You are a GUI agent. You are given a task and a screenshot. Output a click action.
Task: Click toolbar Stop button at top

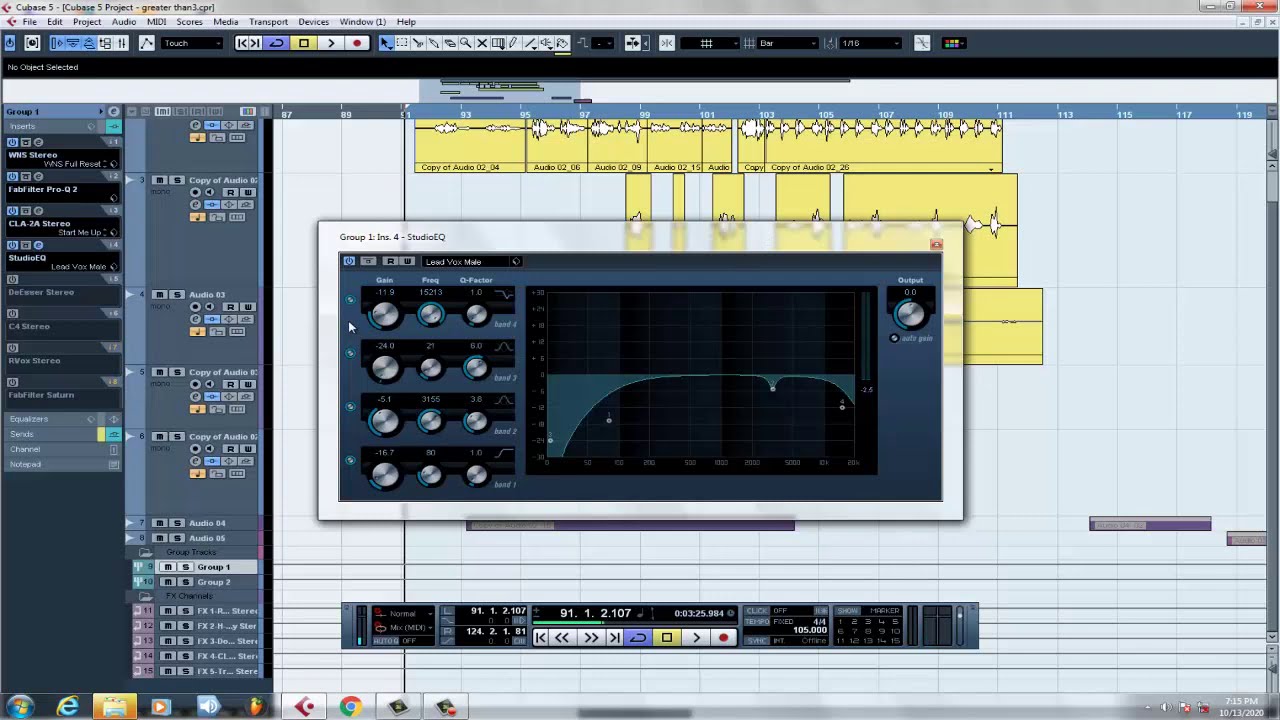point(304,43)
